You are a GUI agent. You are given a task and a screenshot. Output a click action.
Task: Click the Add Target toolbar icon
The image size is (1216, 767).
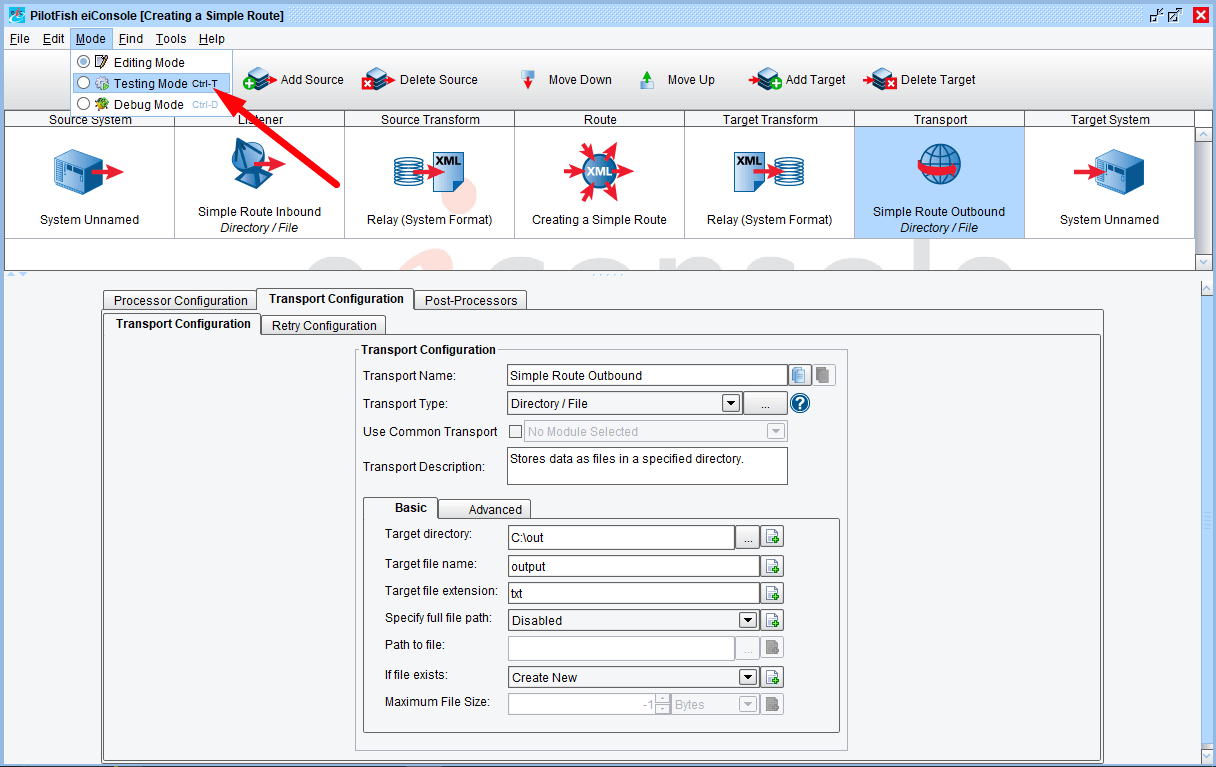(x=768, y=80)
